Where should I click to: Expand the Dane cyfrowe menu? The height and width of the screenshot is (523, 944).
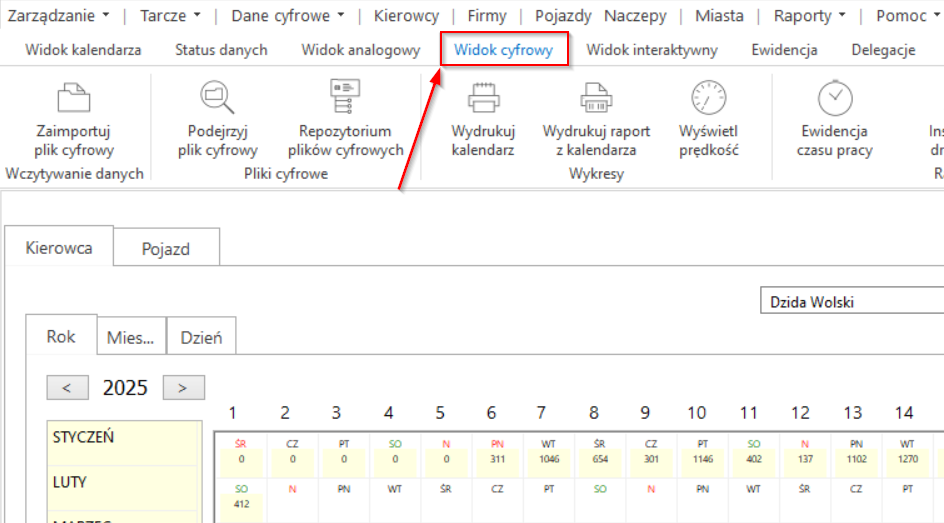(x=287, y=16)
